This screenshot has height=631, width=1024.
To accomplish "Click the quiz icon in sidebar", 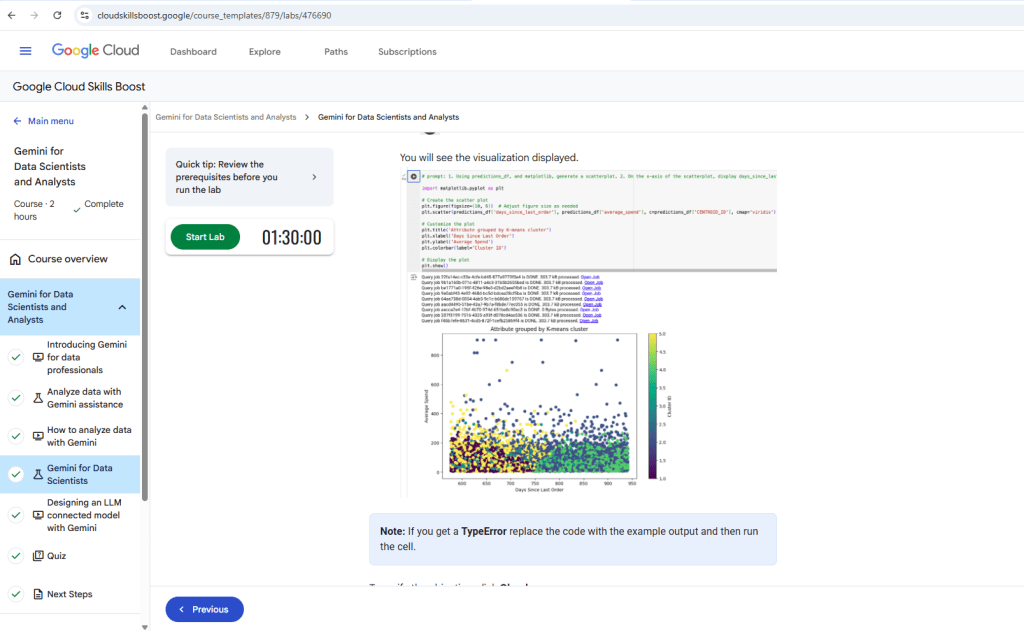I will 38,556.
